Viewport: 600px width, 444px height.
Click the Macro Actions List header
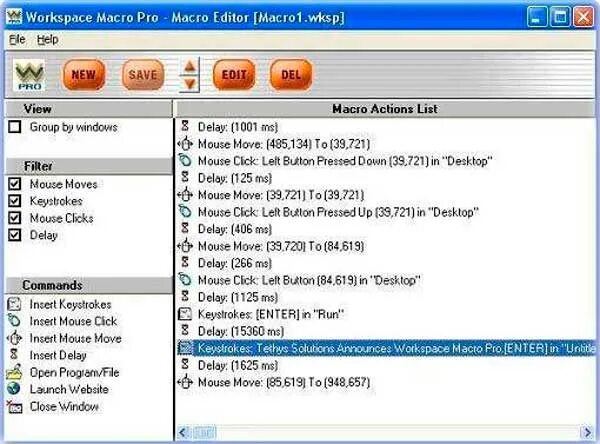point(385,109)
